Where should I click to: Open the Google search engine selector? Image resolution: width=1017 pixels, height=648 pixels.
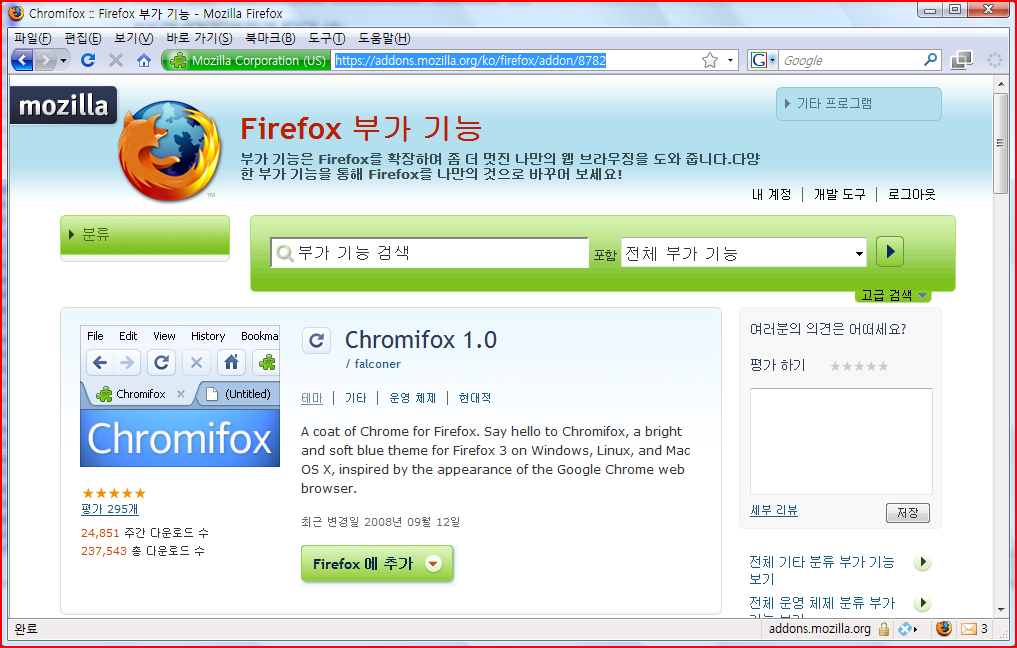pos(762,60)
